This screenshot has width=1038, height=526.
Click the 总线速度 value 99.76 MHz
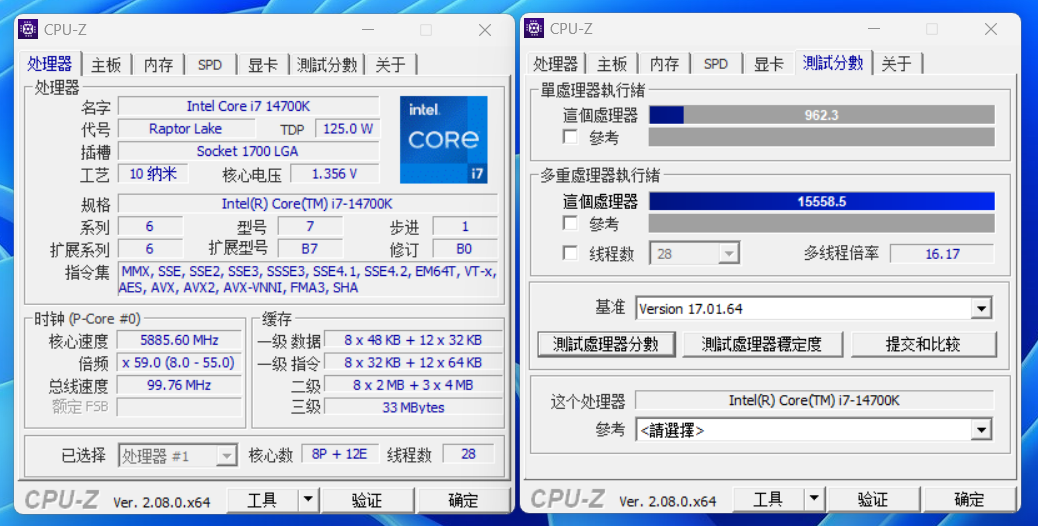(179, 385)
